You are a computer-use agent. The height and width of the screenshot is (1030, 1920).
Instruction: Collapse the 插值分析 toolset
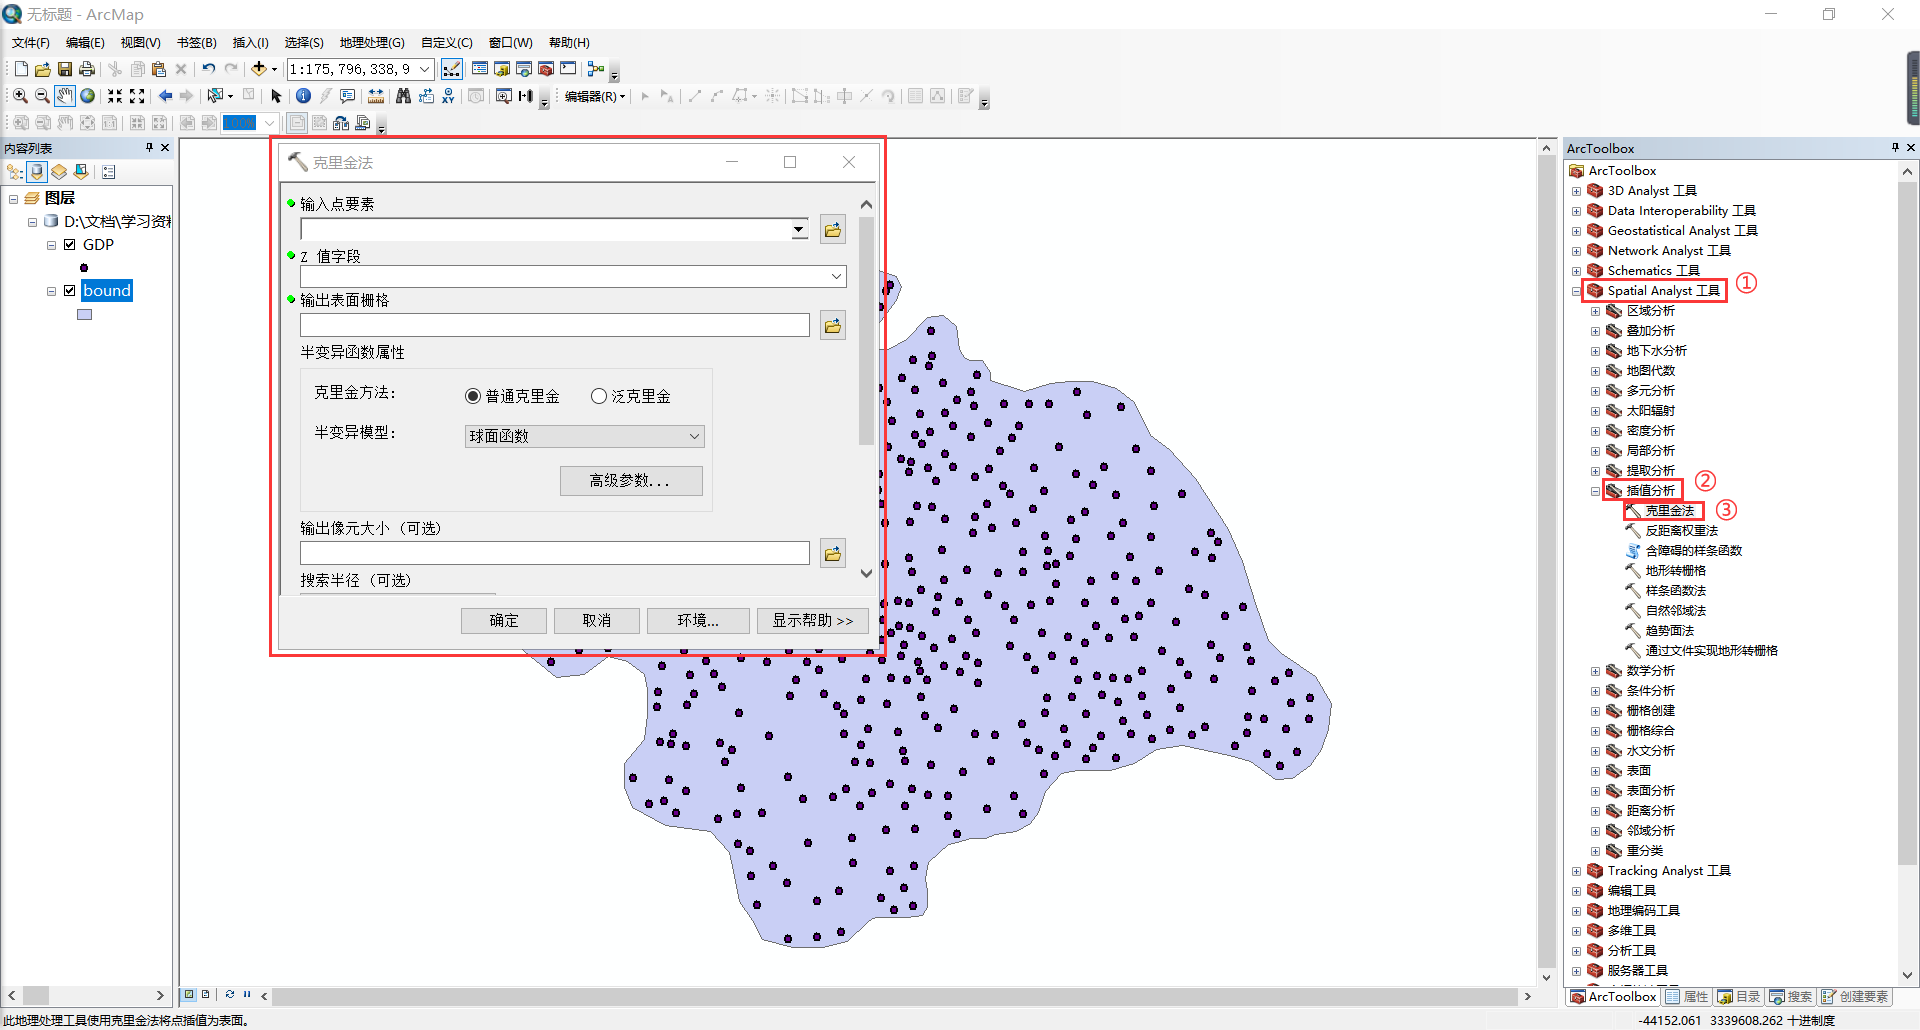[x=1596, y=491]
